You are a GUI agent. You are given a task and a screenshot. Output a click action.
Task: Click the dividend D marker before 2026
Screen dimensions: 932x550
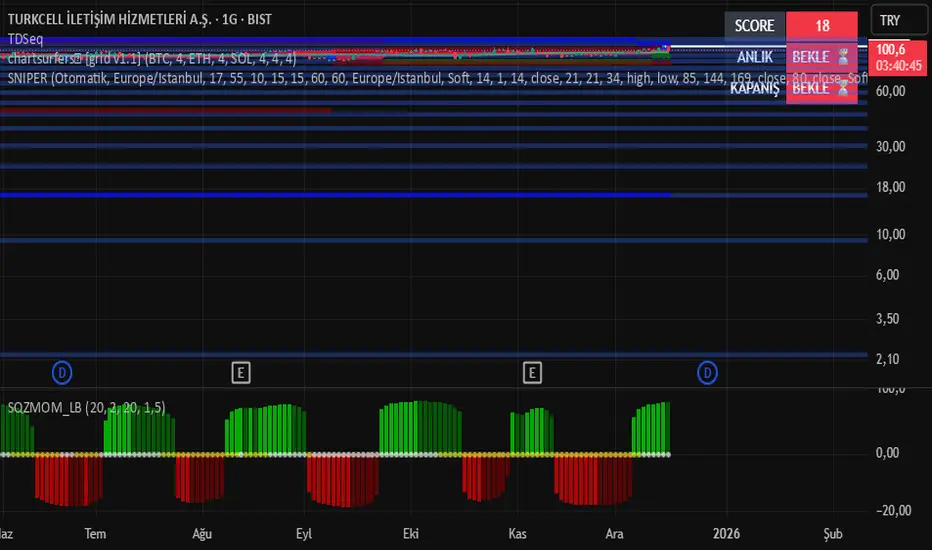click(707, 373)
